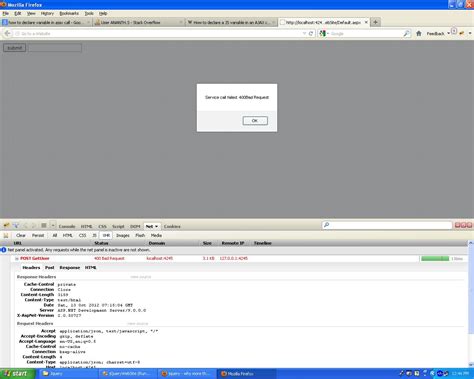474x379 pixels.
Task: Clear the Net panel request list
Action: (x=21, y=235)
